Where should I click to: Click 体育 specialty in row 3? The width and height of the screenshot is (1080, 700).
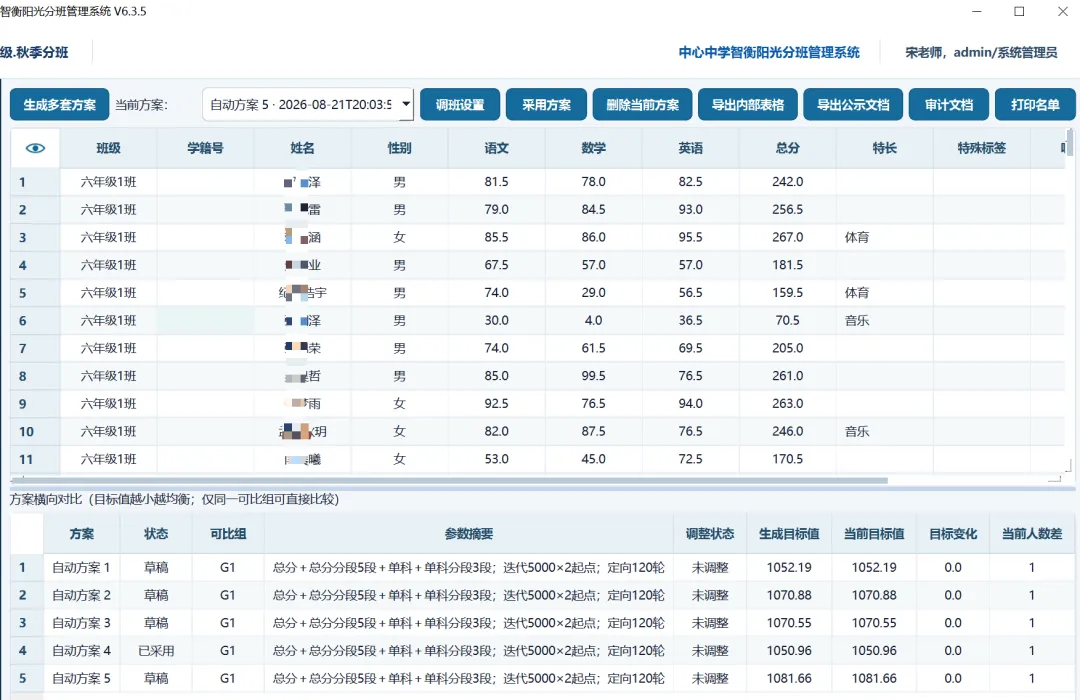pos(885,237)
